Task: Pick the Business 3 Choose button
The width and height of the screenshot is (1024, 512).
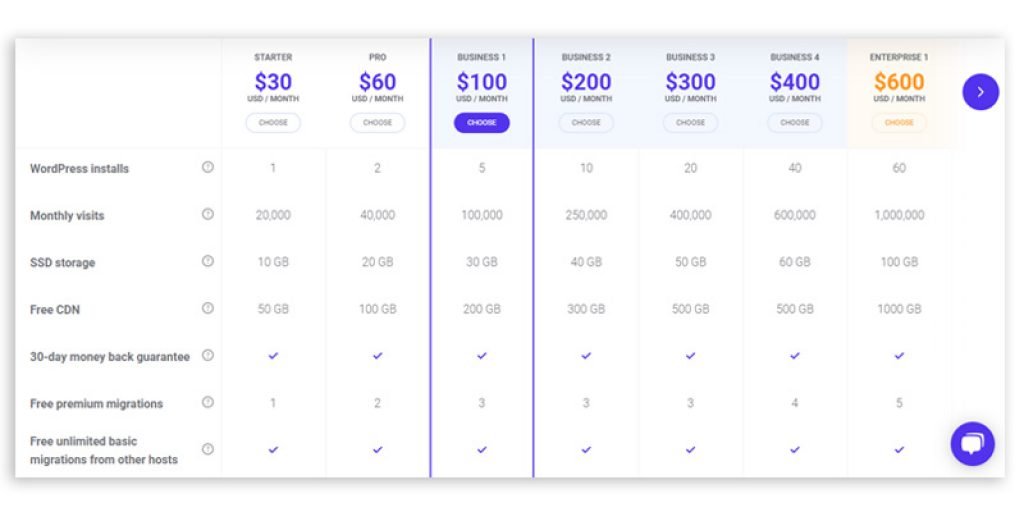Action: point(690,123)
